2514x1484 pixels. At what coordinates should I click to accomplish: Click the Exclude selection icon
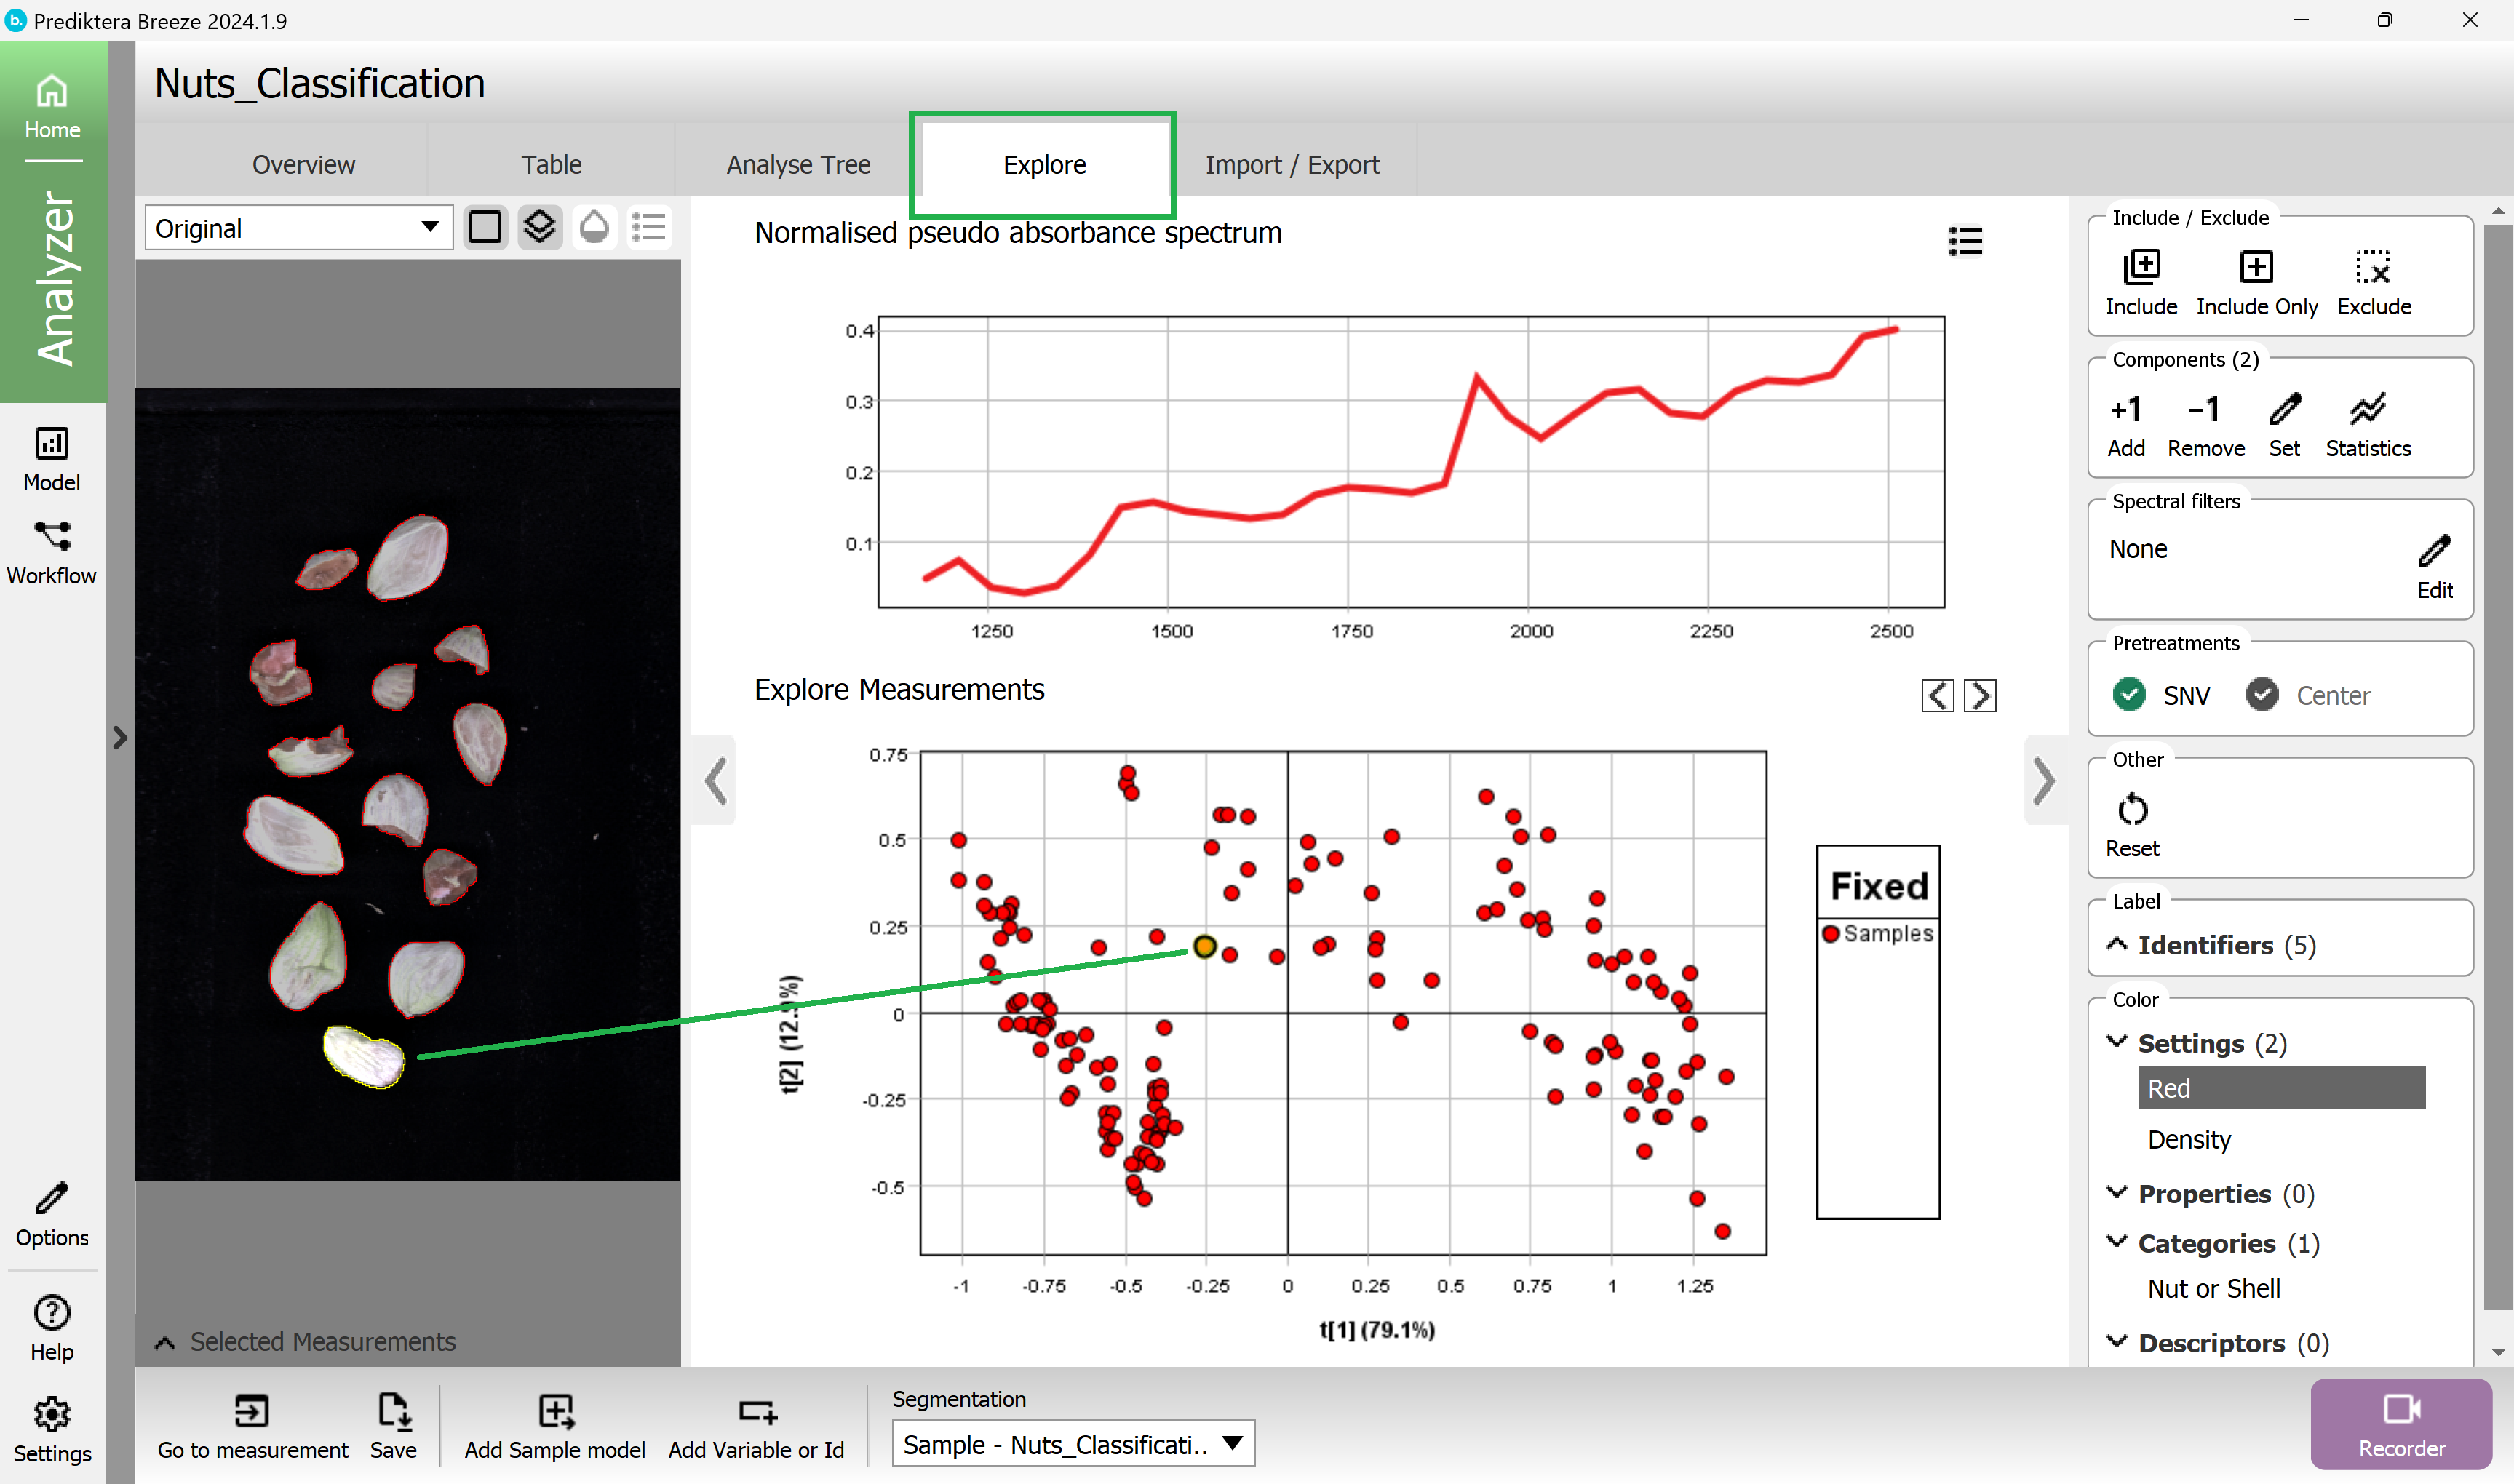[2372, 268]
